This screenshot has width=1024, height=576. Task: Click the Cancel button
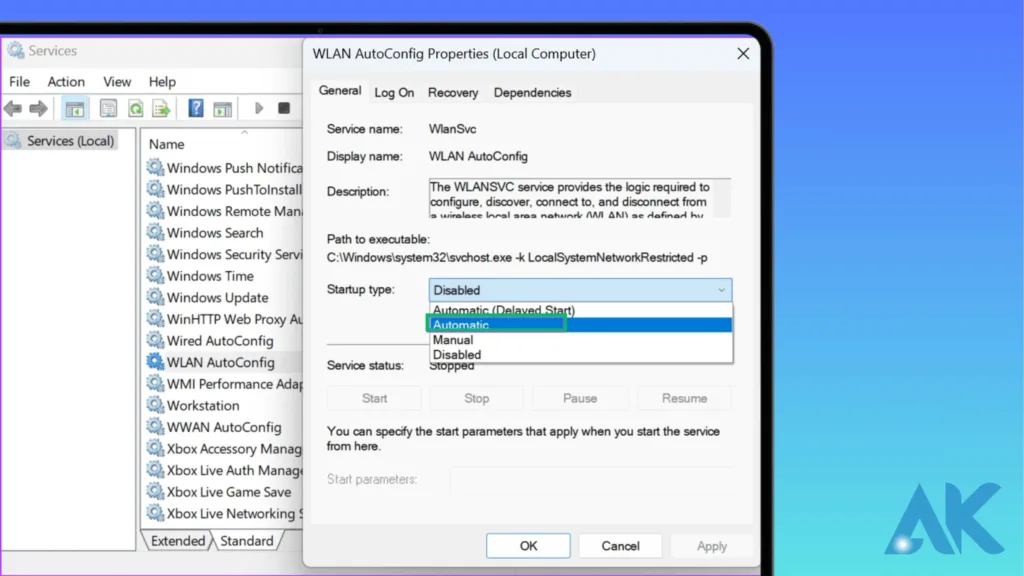[620, 546]
